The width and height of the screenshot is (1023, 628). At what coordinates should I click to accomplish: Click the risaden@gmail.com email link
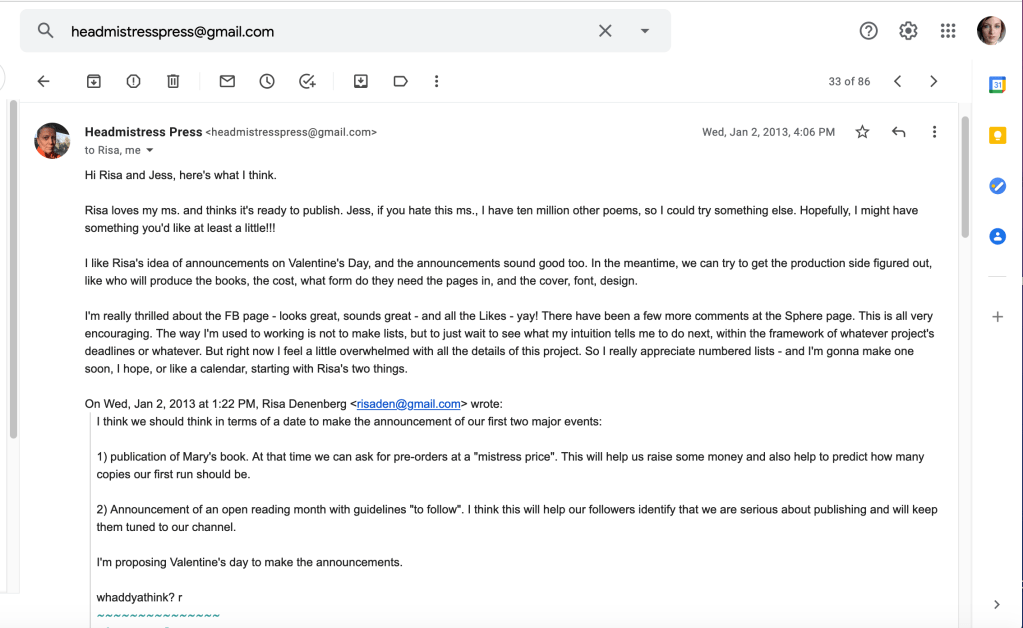click(408, 404)
